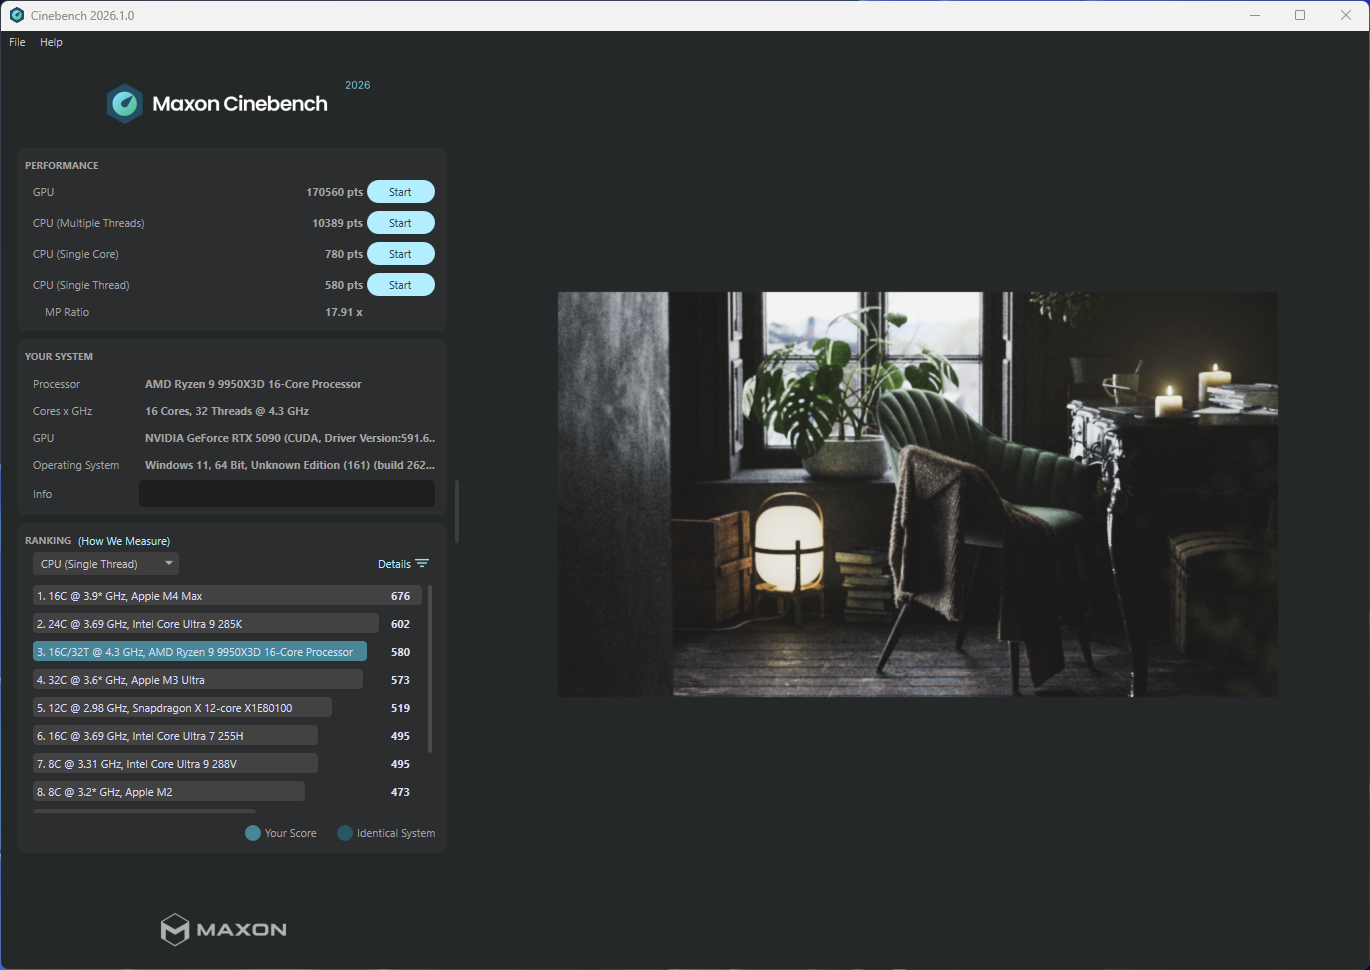Click the 16 Cores, 32 Threads text
Viewport: 1370px width, 970px height.
pos(227,411)
